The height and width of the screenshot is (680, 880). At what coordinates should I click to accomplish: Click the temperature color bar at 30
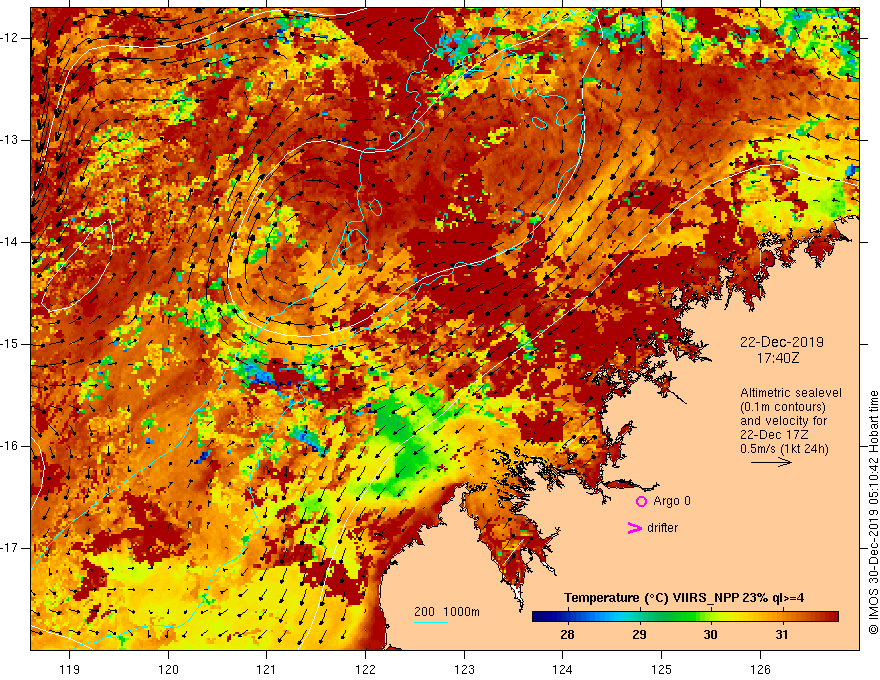[710, 617]
